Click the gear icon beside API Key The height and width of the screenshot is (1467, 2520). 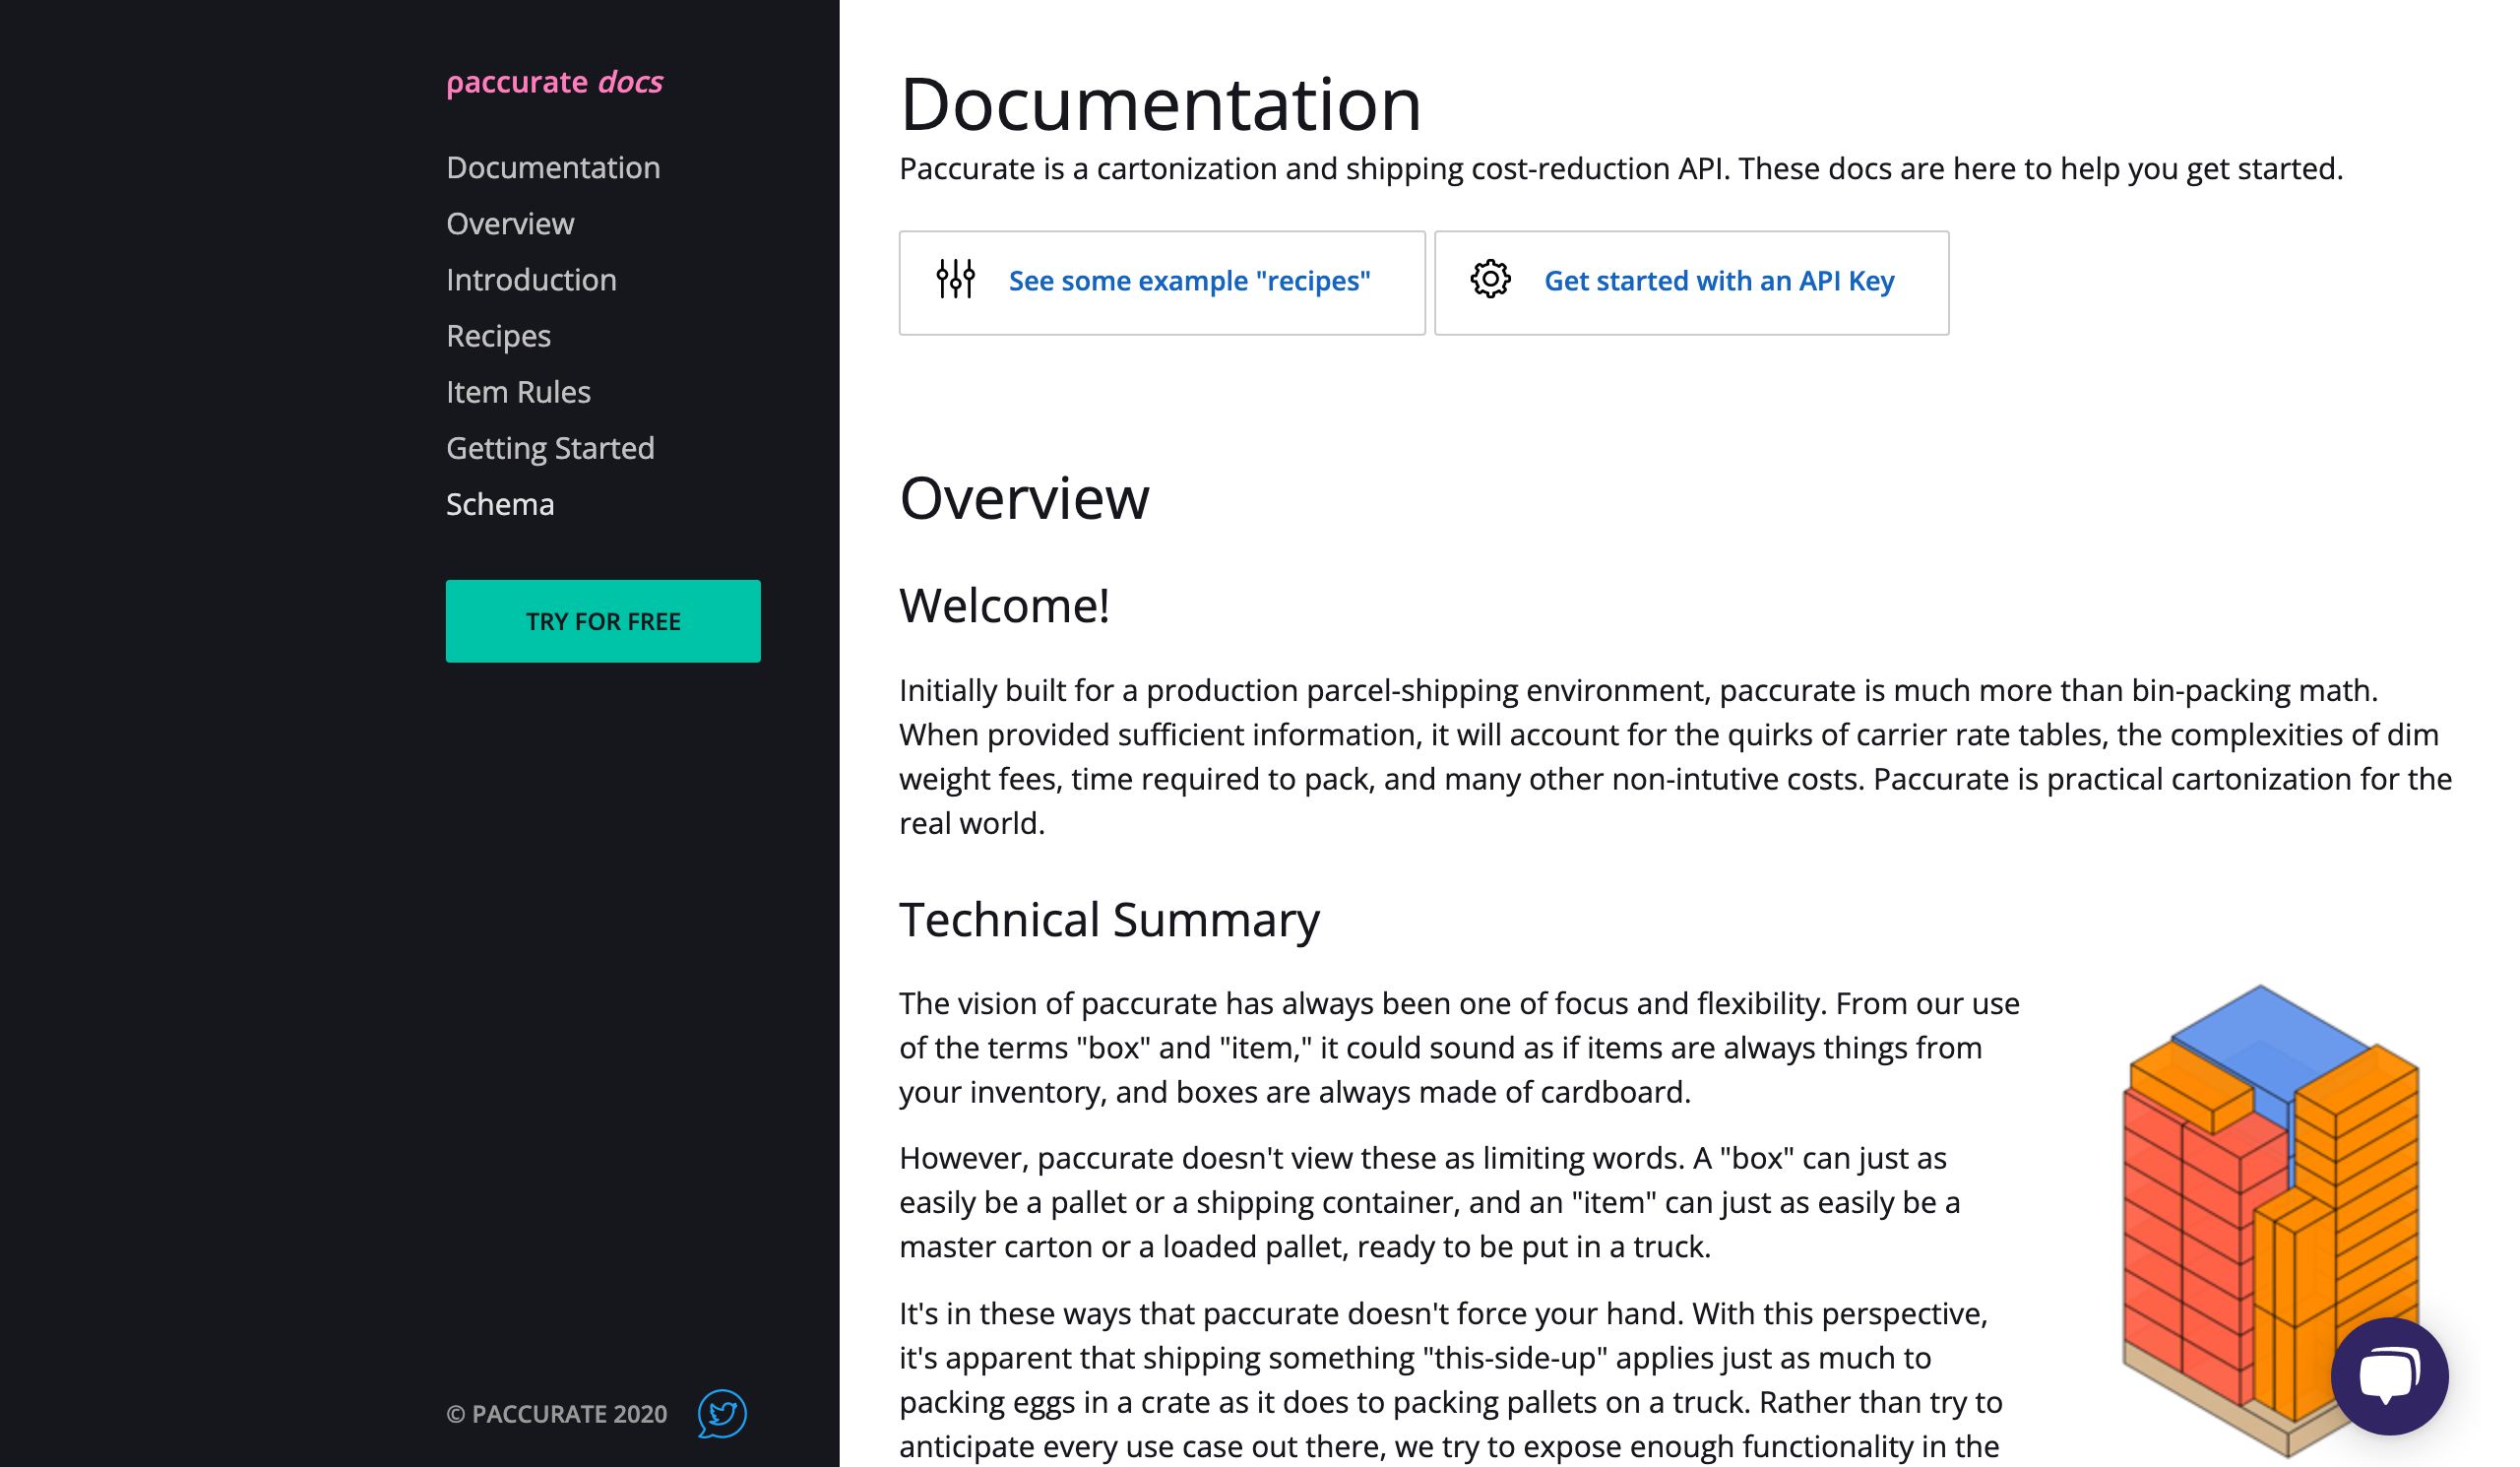1490,279
